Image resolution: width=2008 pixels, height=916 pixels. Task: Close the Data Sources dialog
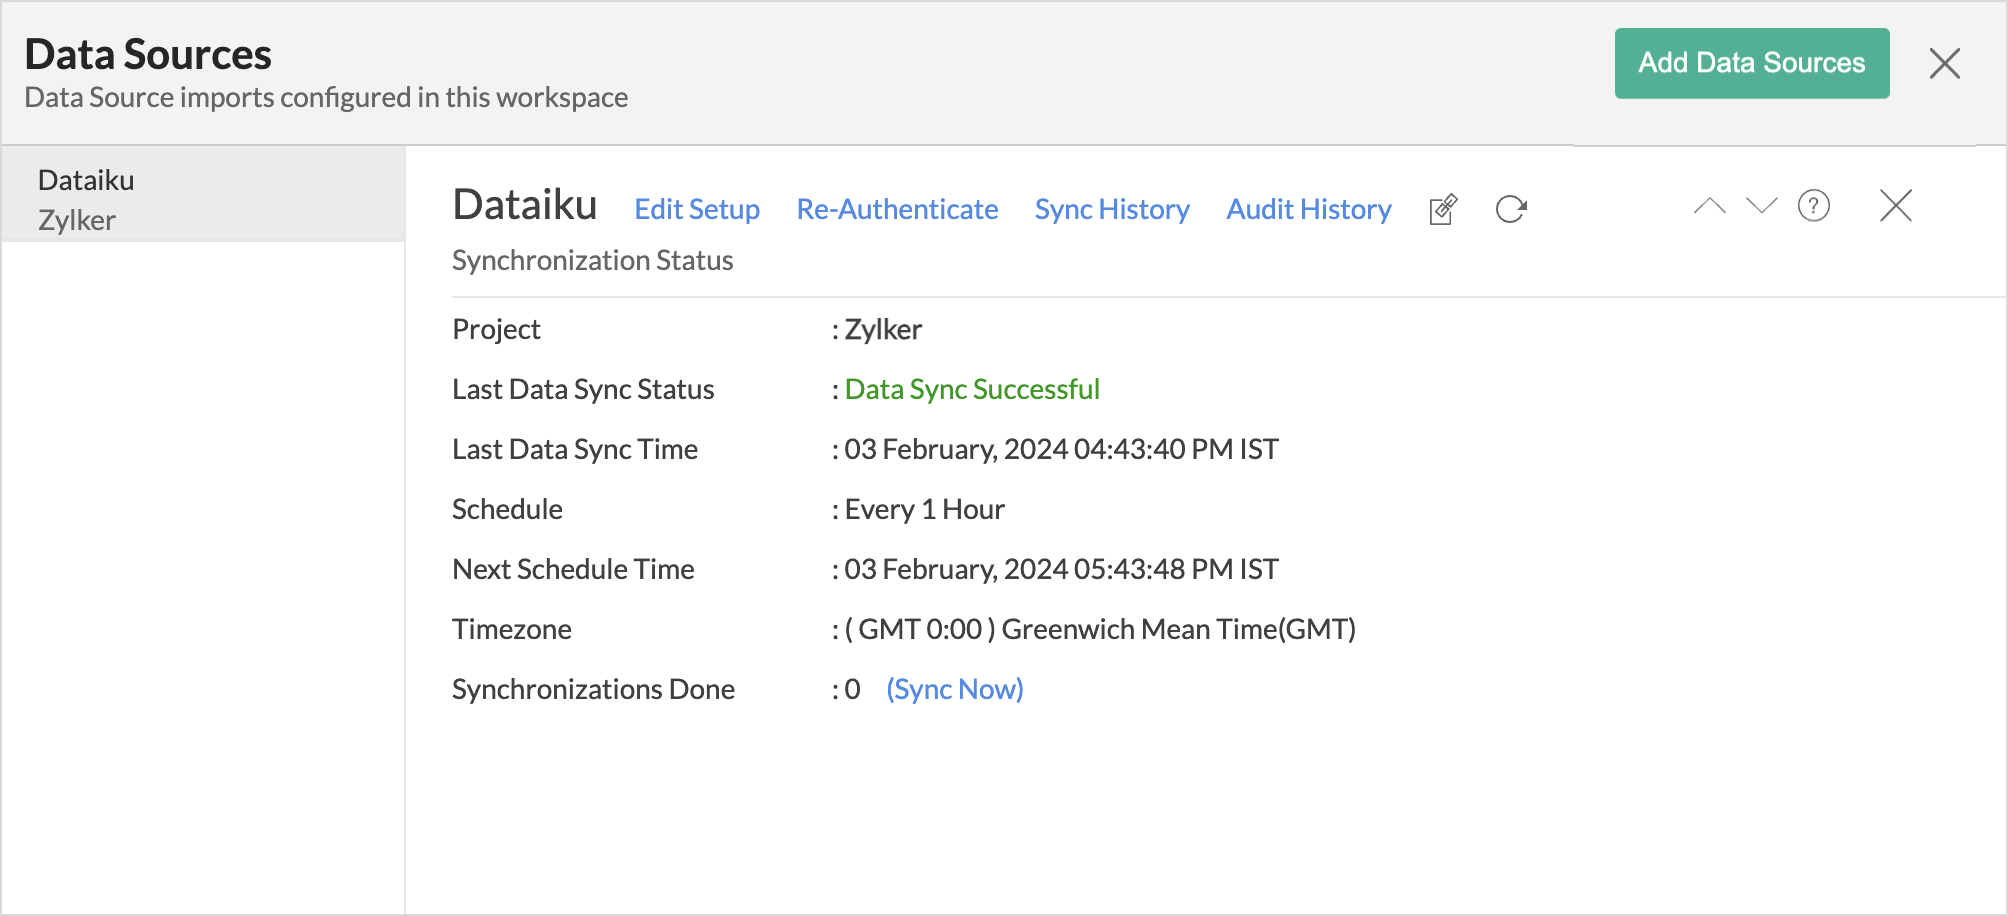(x=1944, y=64)
